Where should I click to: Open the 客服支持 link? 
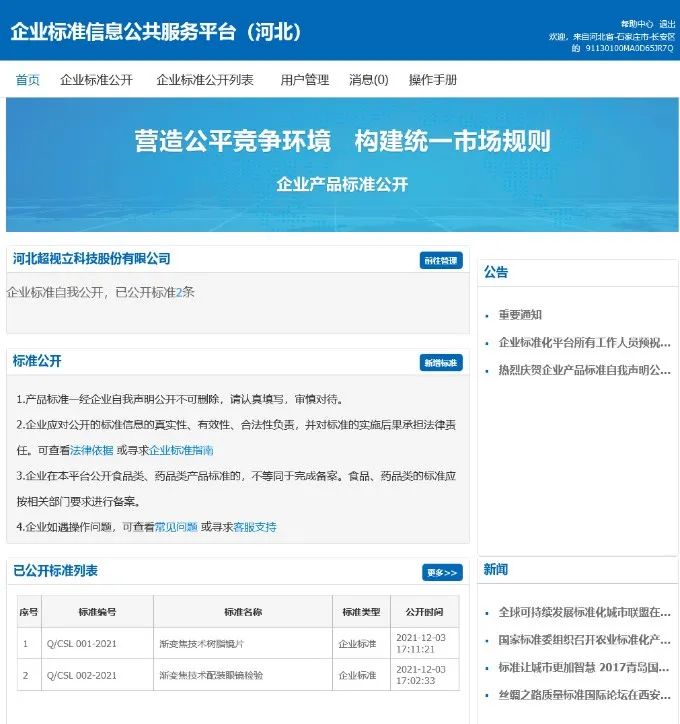(x=255, y=527)
